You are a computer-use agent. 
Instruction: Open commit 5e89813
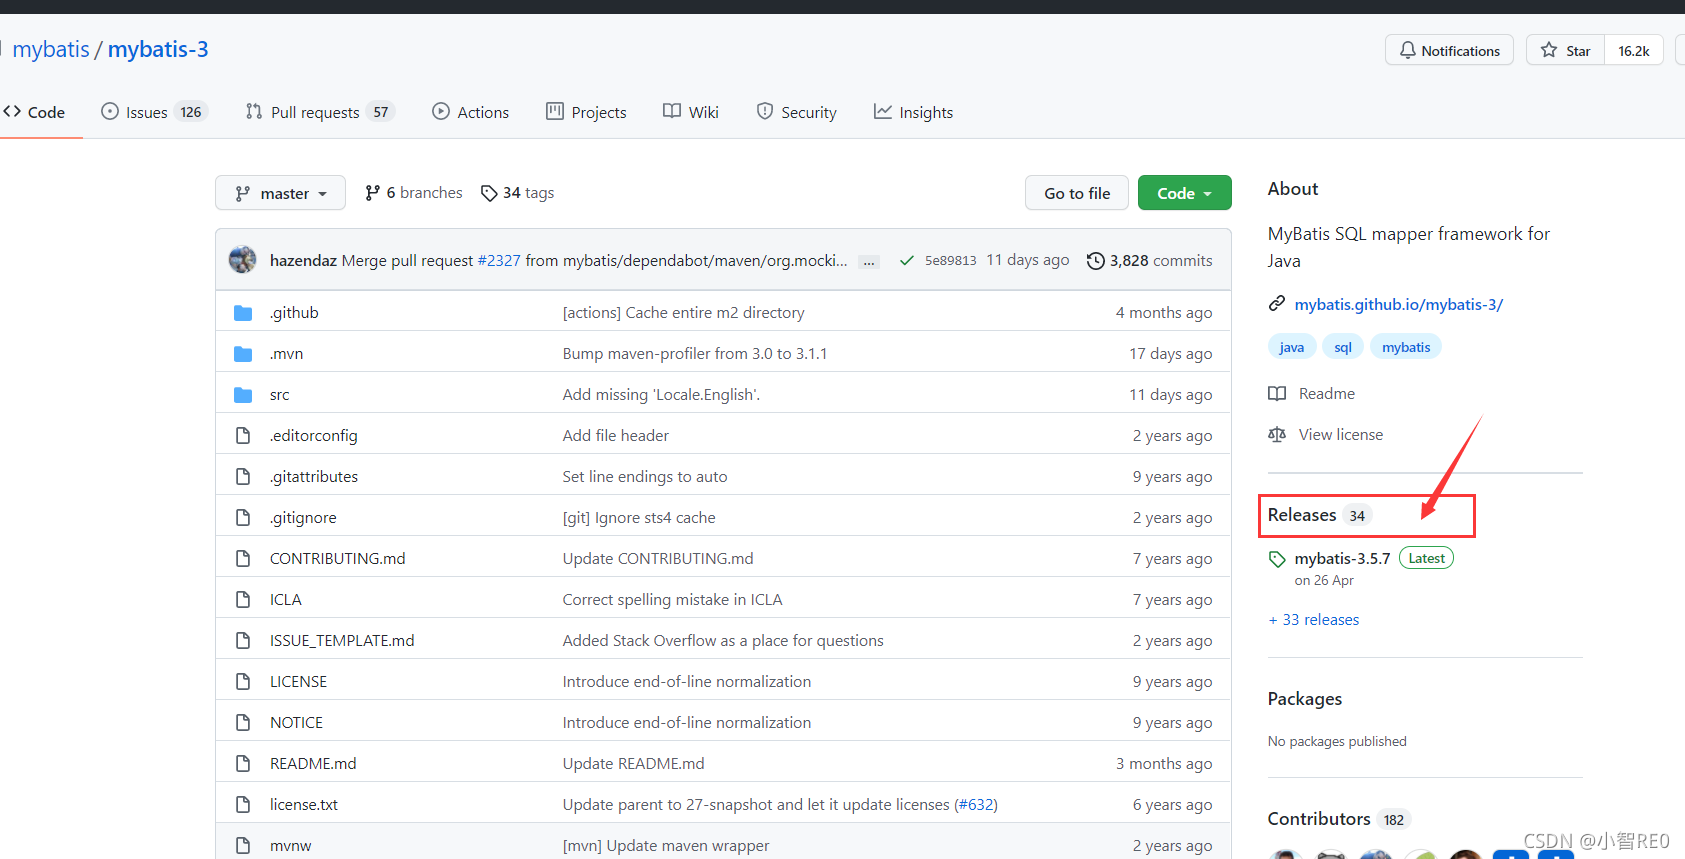950,260
